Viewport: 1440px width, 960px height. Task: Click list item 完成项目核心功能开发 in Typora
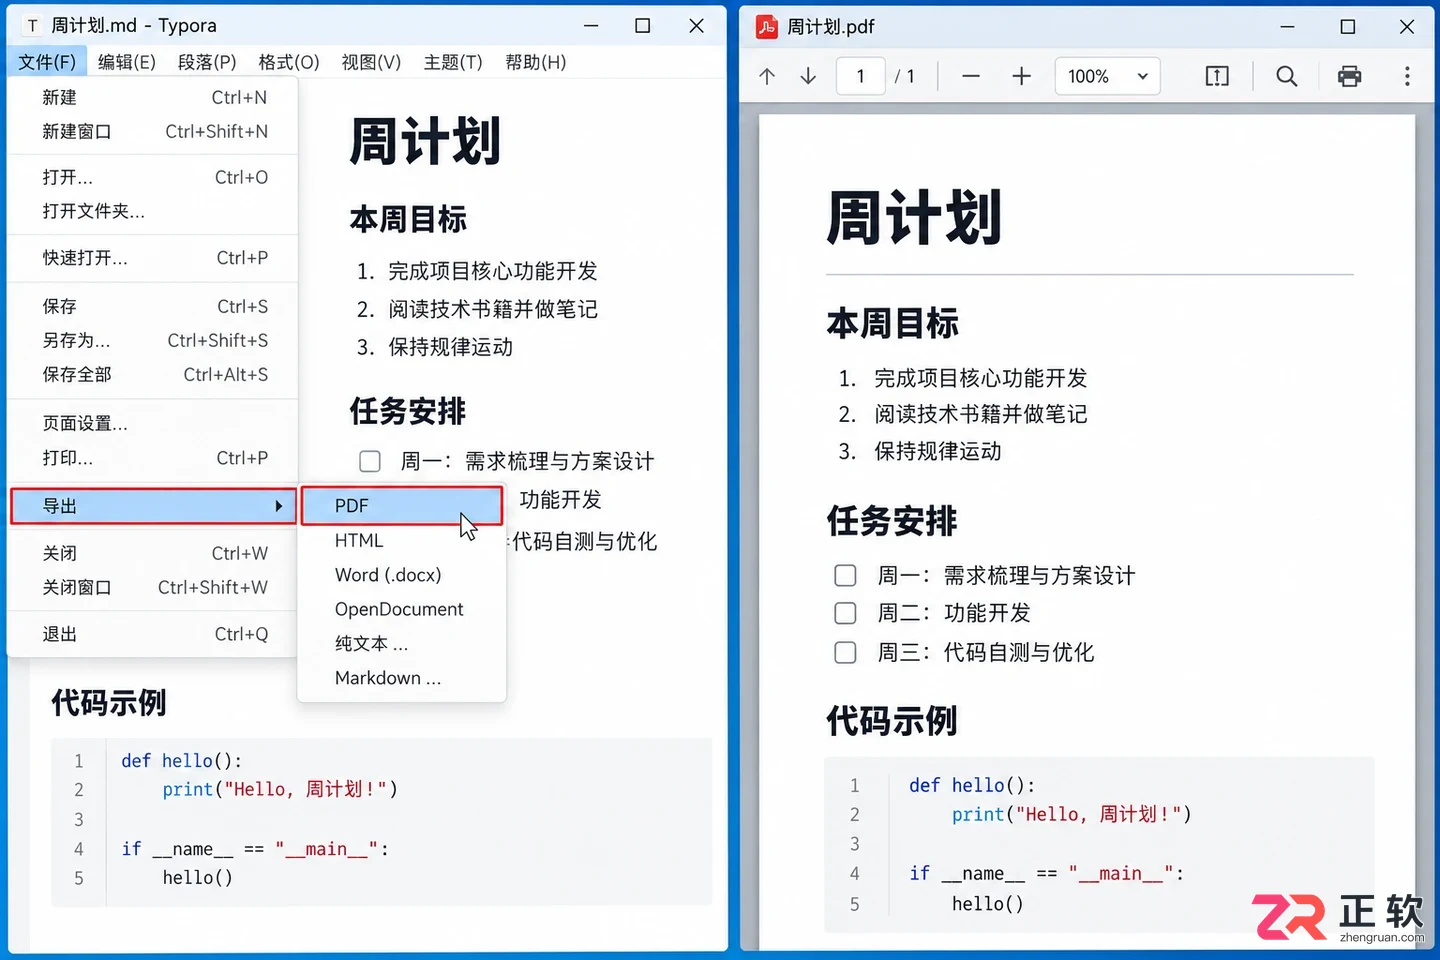(x=493, y=271)
